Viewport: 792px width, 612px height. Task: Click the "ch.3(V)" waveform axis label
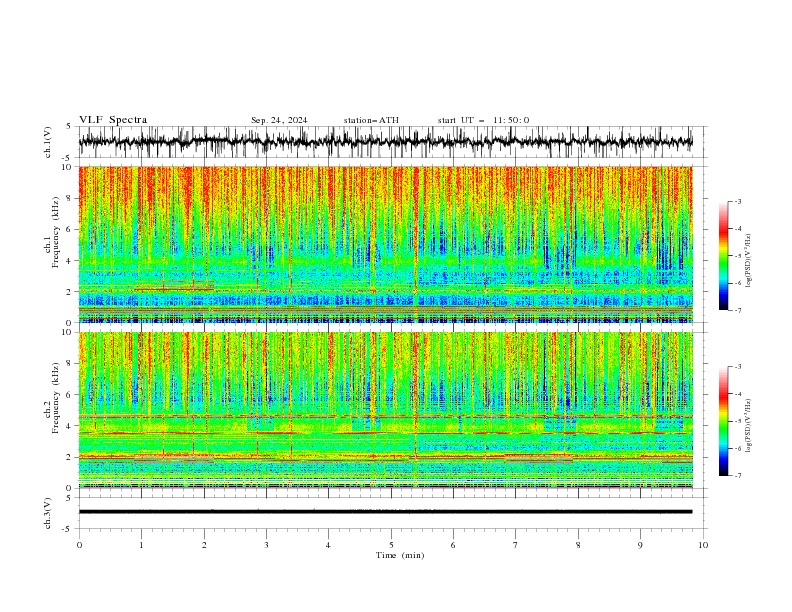[x=48, y=513]
